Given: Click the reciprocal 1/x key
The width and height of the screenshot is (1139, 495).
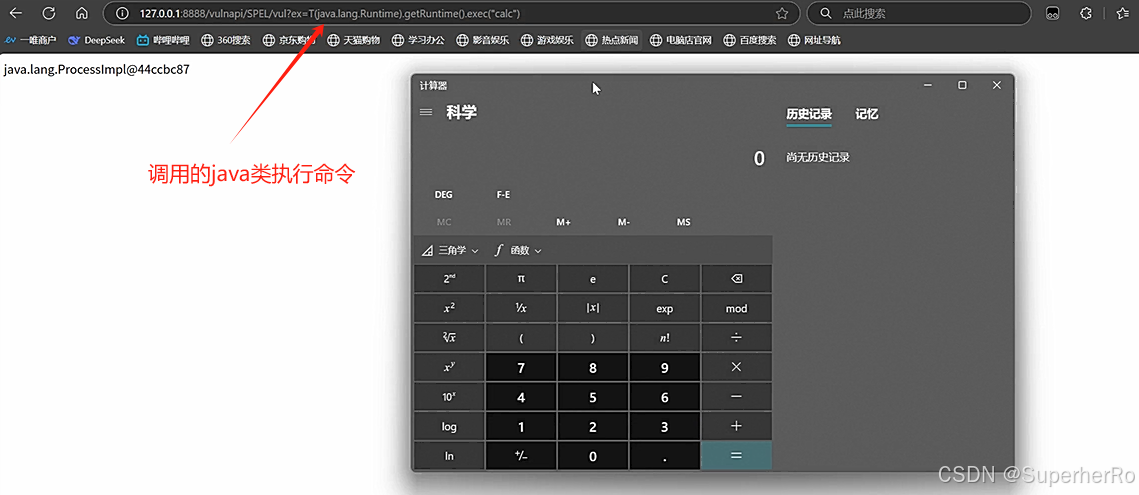Looking at the screenshot, I should click(x=521, y=309).
